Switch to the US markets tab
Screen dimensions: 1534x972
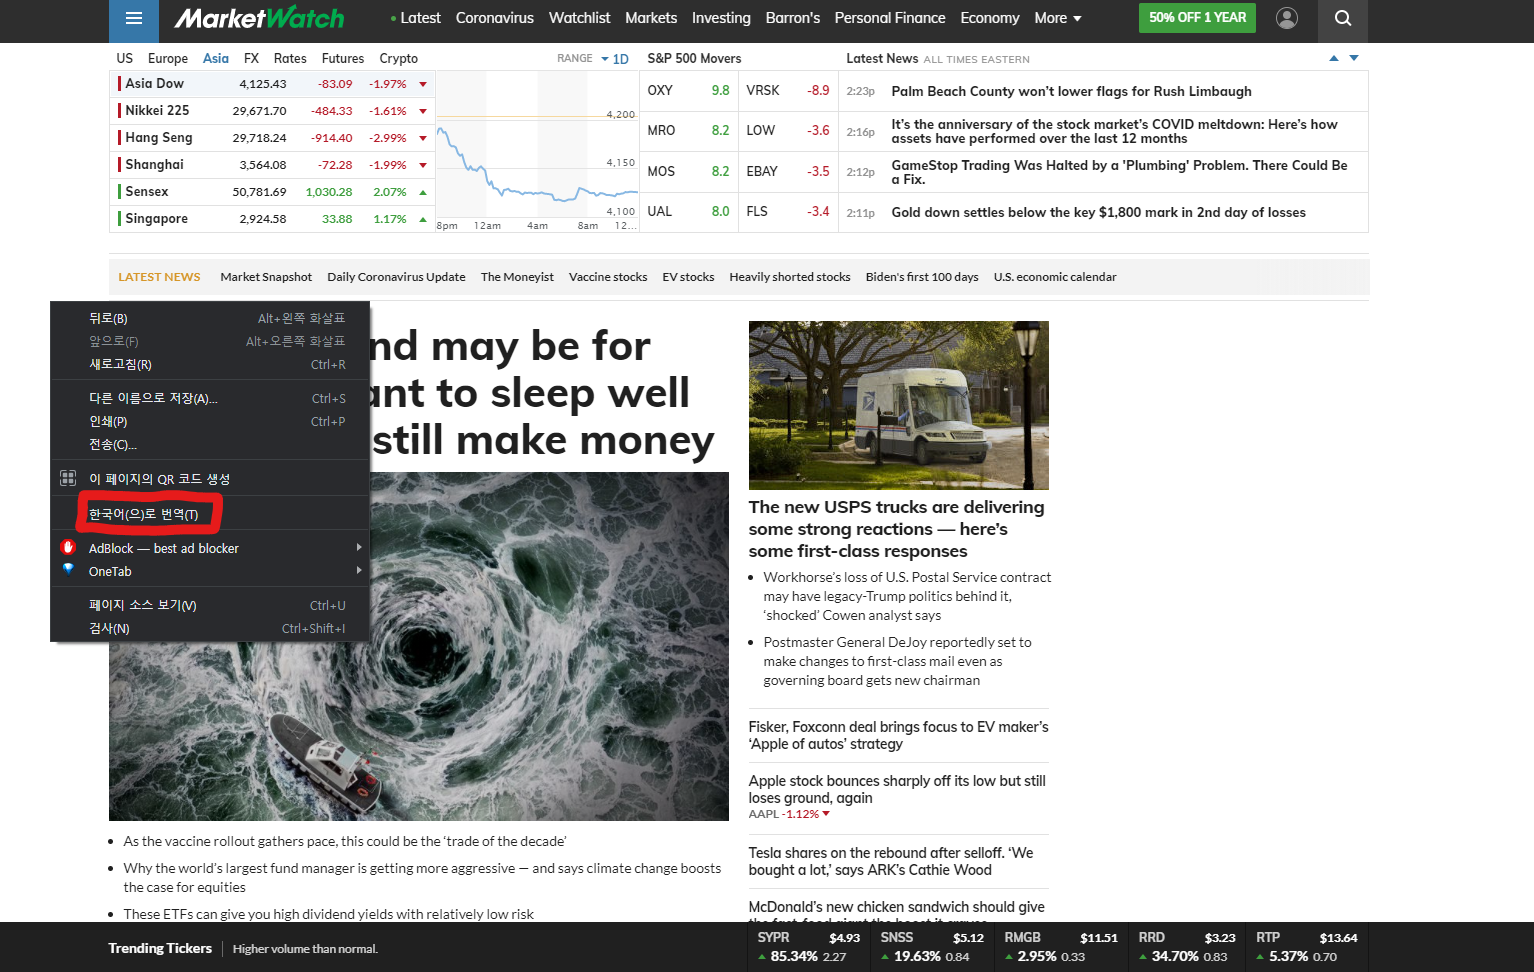click(125, 58)
